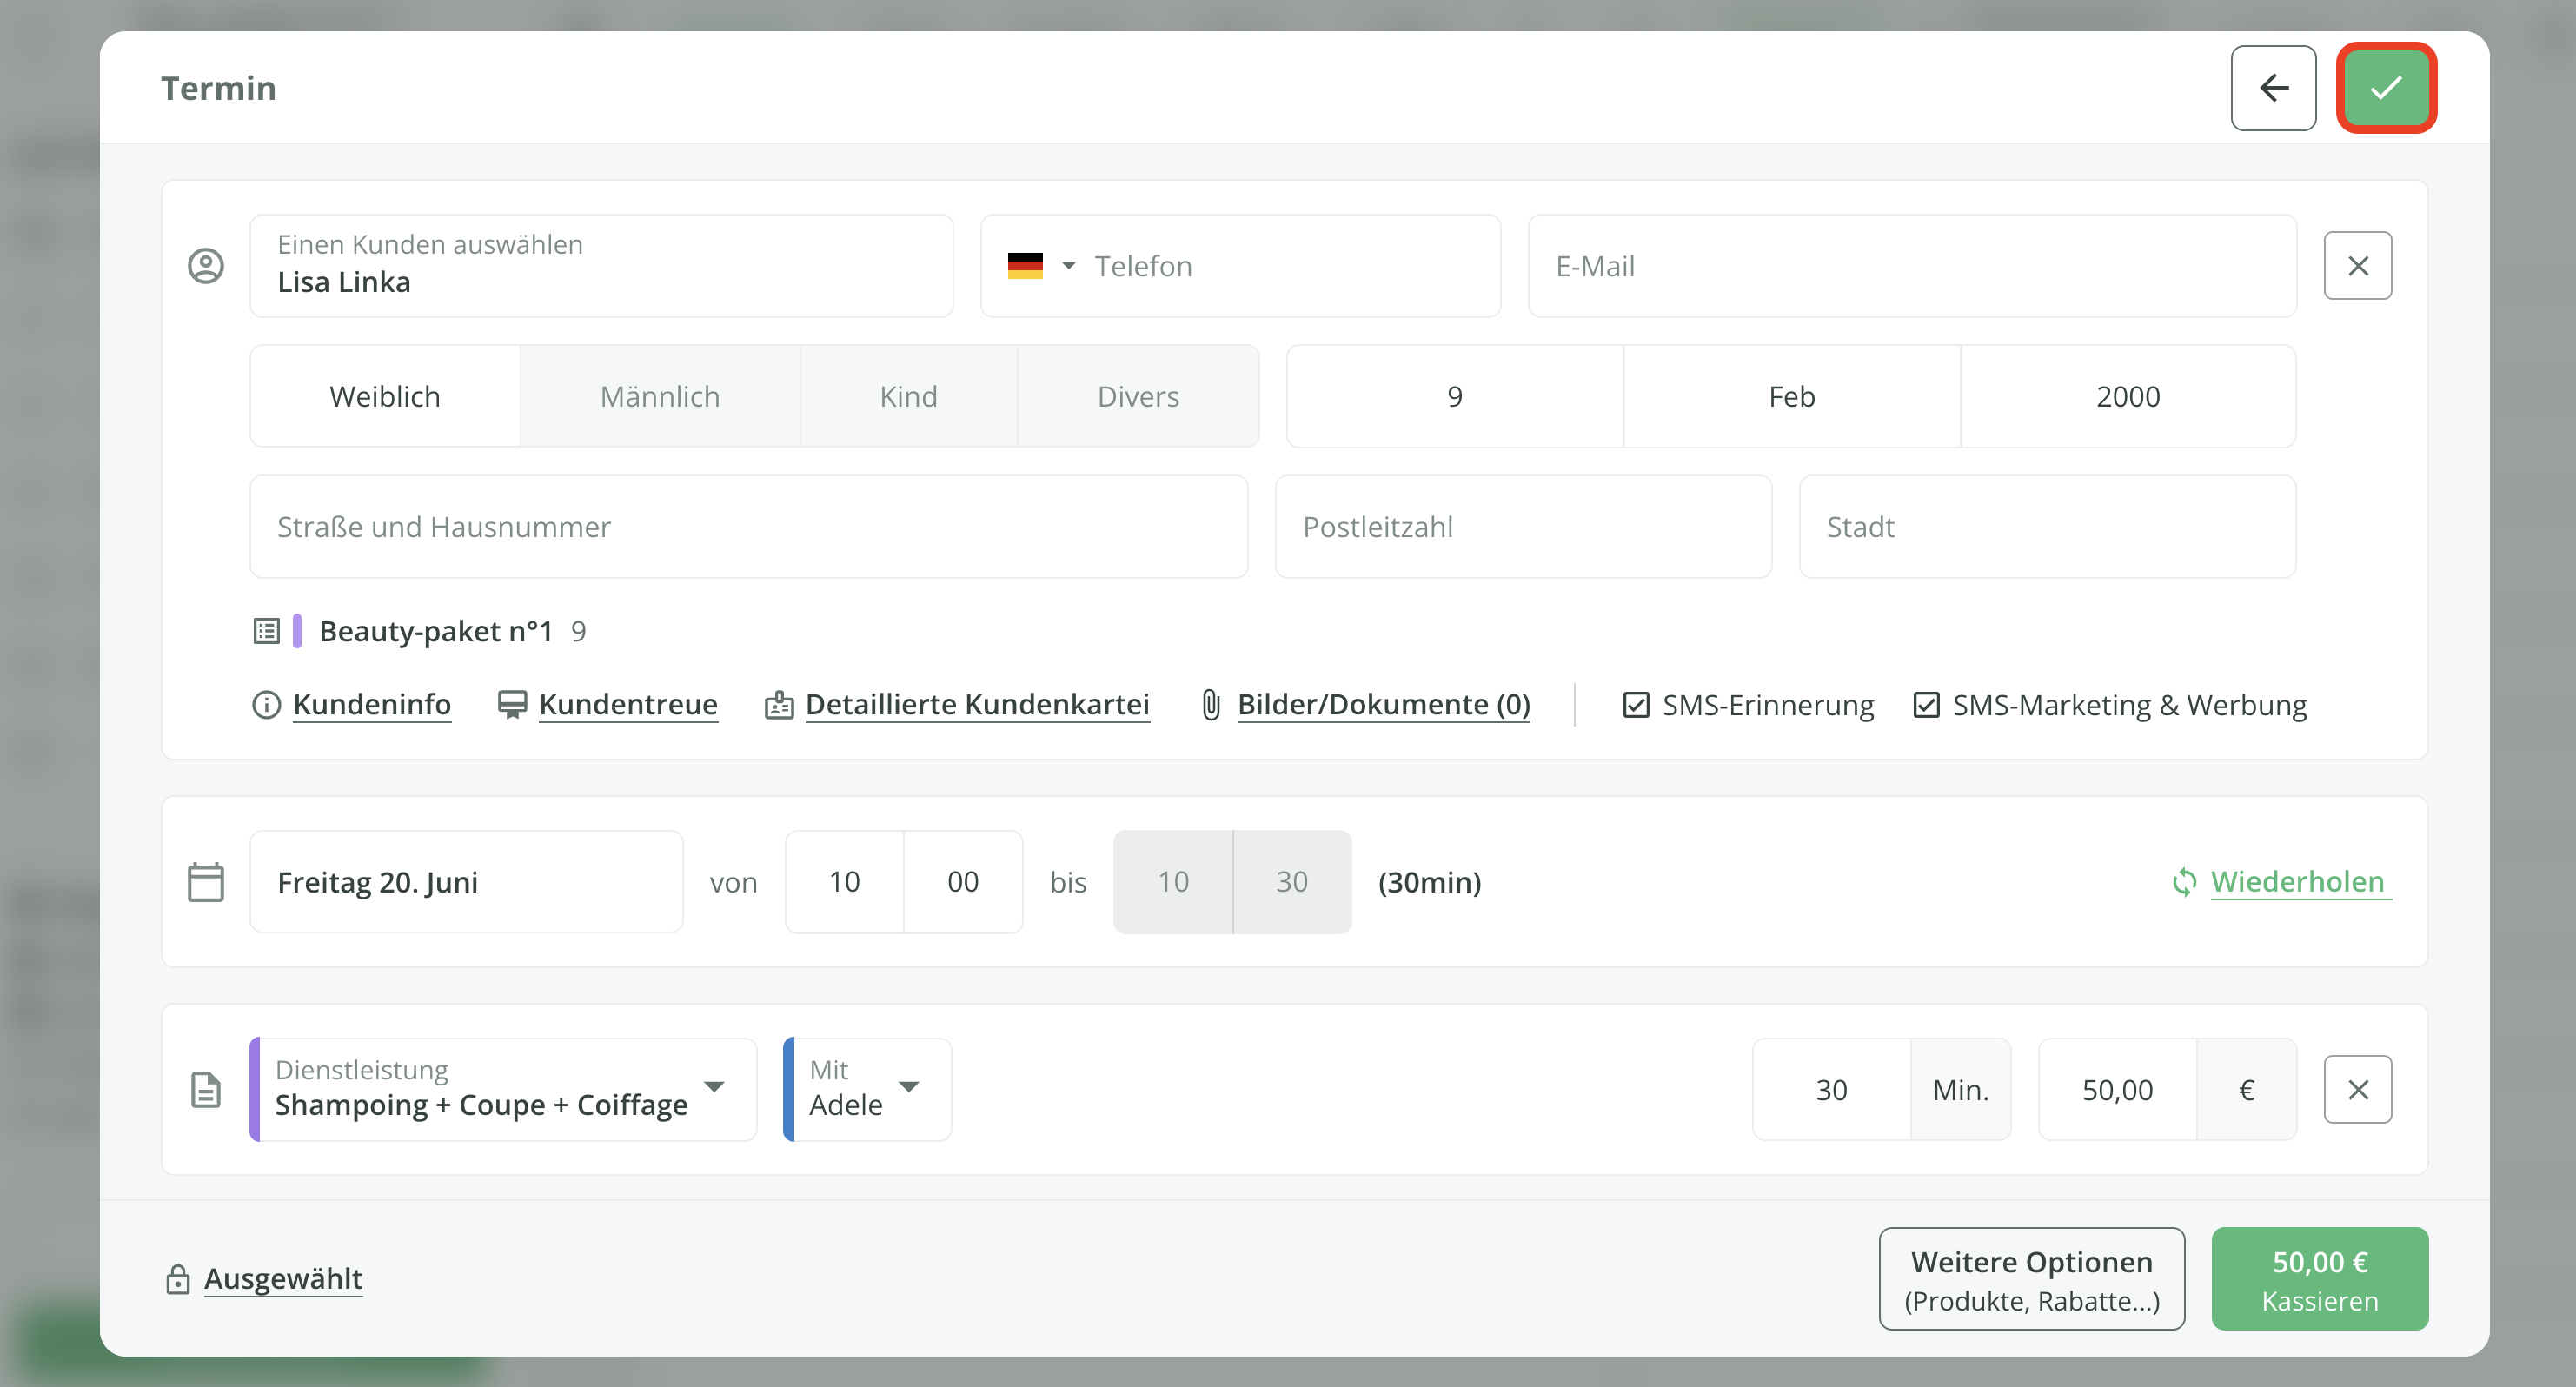Screen dimensions: 2576x1387
Task: Remove the Shampoing service row
Action: pyautogui.click(x=2357, y=1090)
